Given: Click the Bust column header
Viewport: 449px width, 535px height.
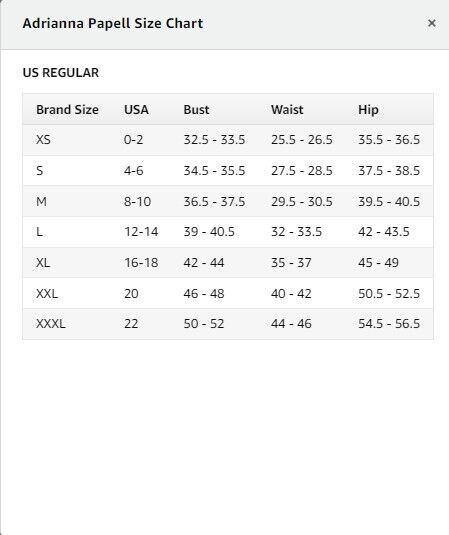Looking at the screenshot, I should coord(196,110).
